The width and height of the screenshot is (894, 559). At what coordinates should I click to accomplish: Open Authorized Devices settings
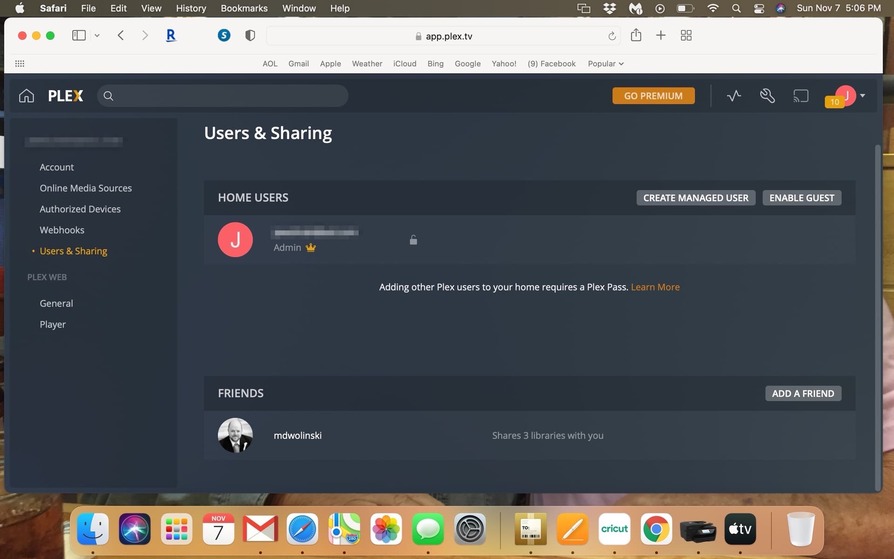[80, 209]
